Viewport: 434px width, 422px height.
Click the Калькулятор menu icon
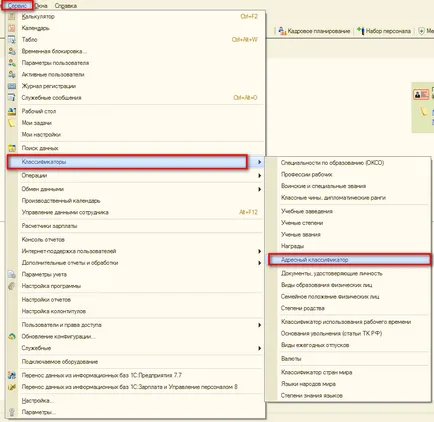click(12, 16)
